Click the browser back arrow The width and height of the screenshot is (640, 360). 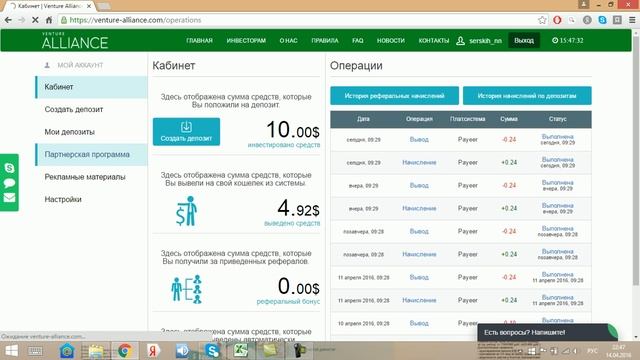pos(8,20)
